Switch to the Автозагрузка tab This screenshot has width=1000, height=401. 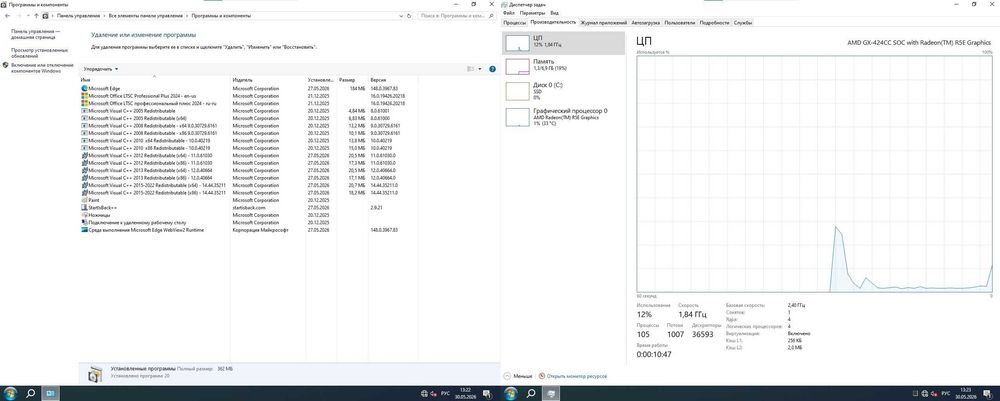tap(645, 22)
